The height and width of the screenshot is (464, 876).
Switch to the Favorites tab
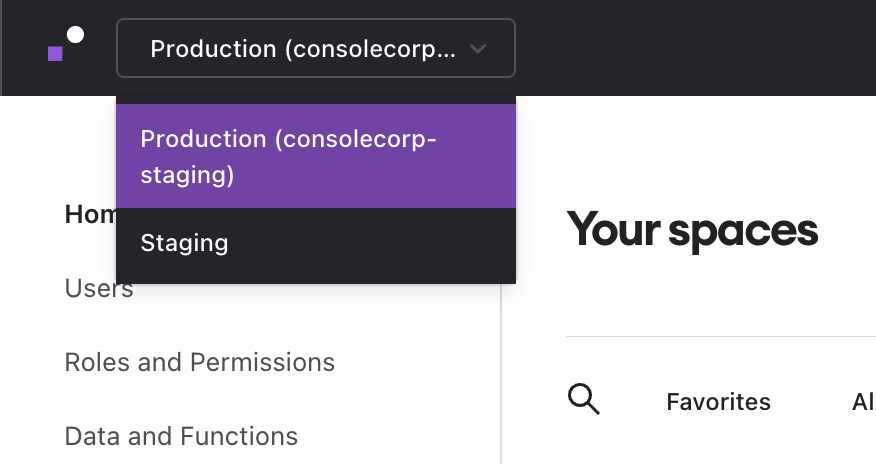[718, 402]
